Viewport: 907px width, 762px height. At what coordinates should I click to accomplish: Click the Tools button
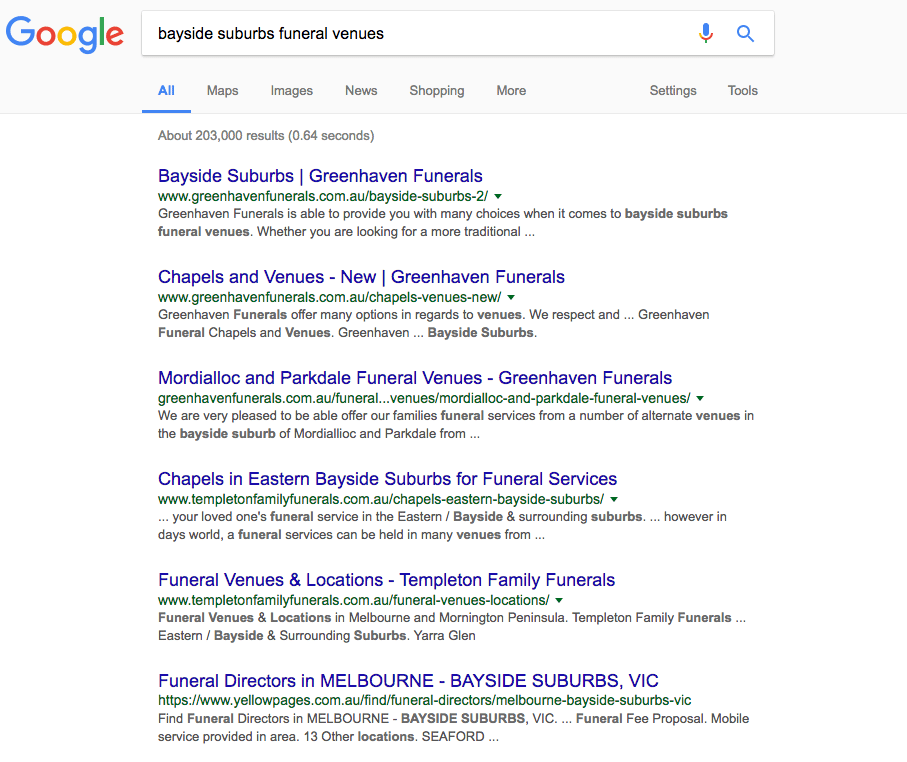743,90
